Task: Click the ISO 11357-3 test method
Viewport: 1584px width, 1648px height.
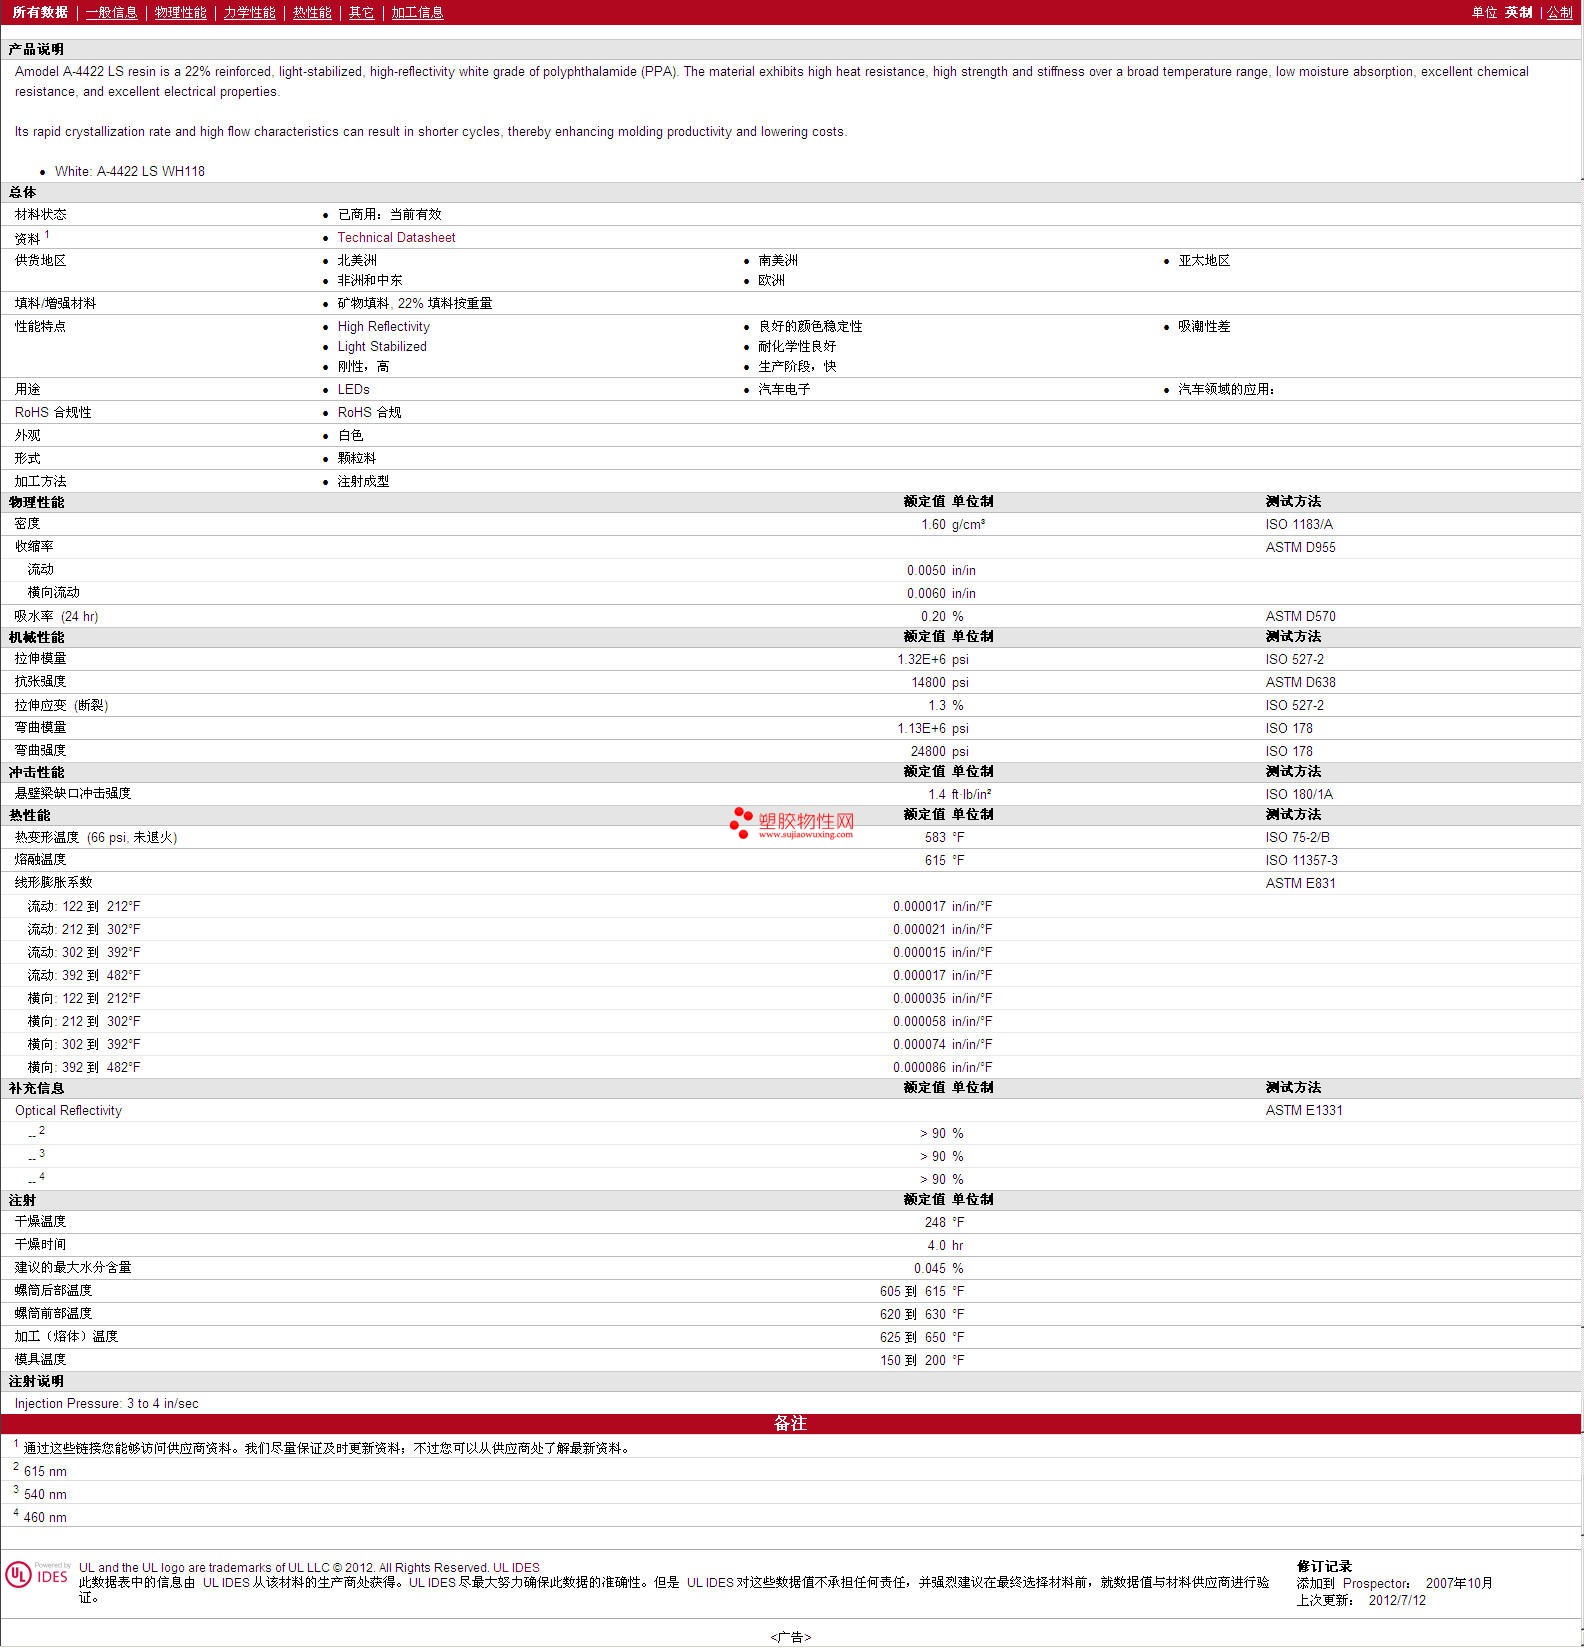Action: coord(1301,860)
